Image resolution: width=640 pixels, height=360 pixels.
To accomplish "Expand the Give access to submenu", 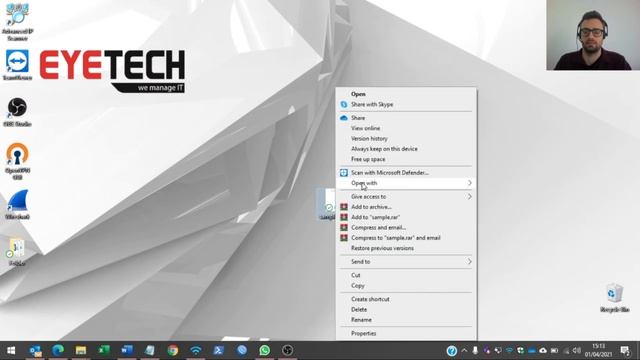I will tap(406, 197).
